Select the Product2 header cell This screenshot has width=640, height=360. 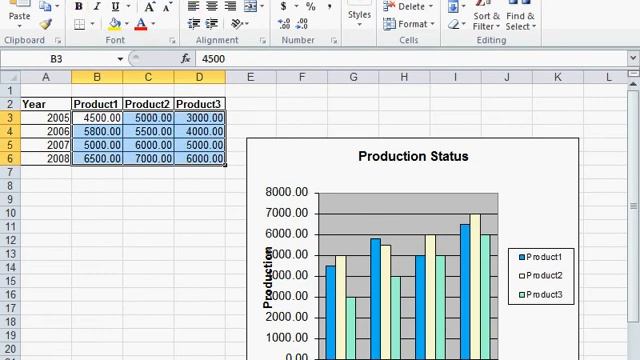148,104
